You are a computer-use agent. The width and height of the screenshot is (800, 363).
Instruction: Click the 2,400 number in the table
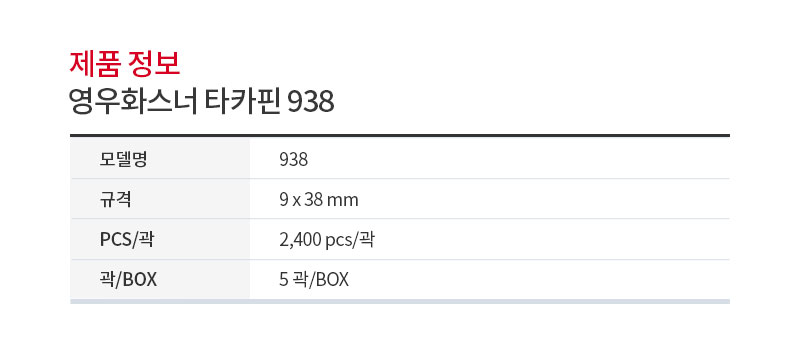tap(301, 240)
